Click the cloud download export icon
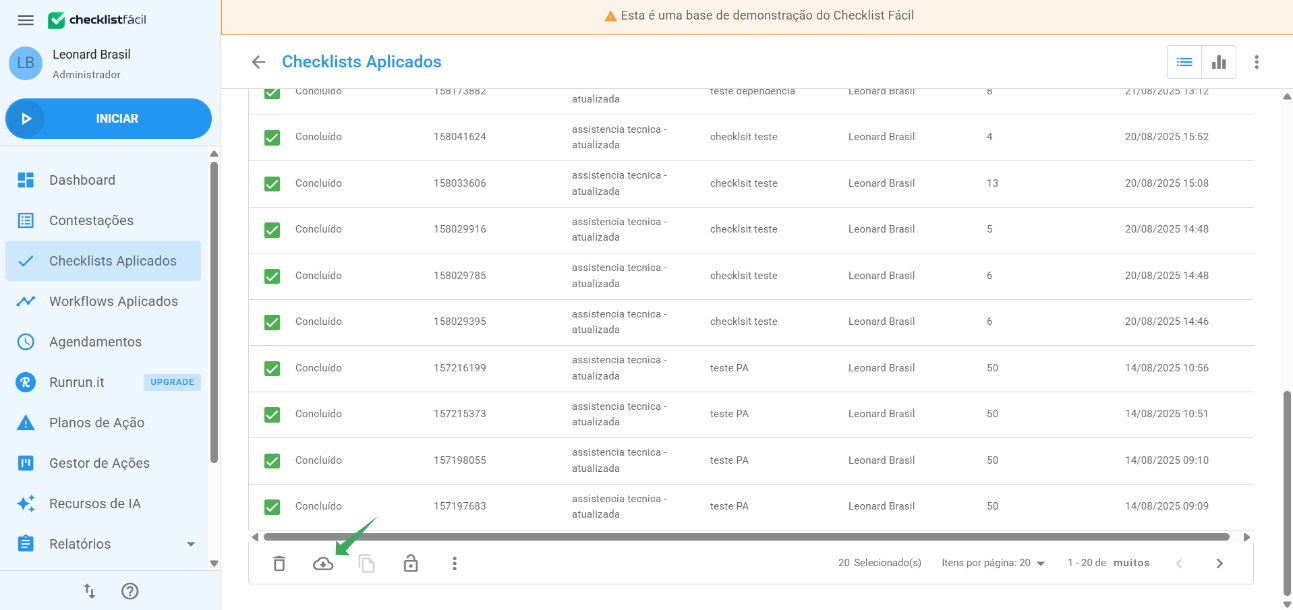This screenshot has height=610, width=1293. pyautogui.click(x=323, y=563)
